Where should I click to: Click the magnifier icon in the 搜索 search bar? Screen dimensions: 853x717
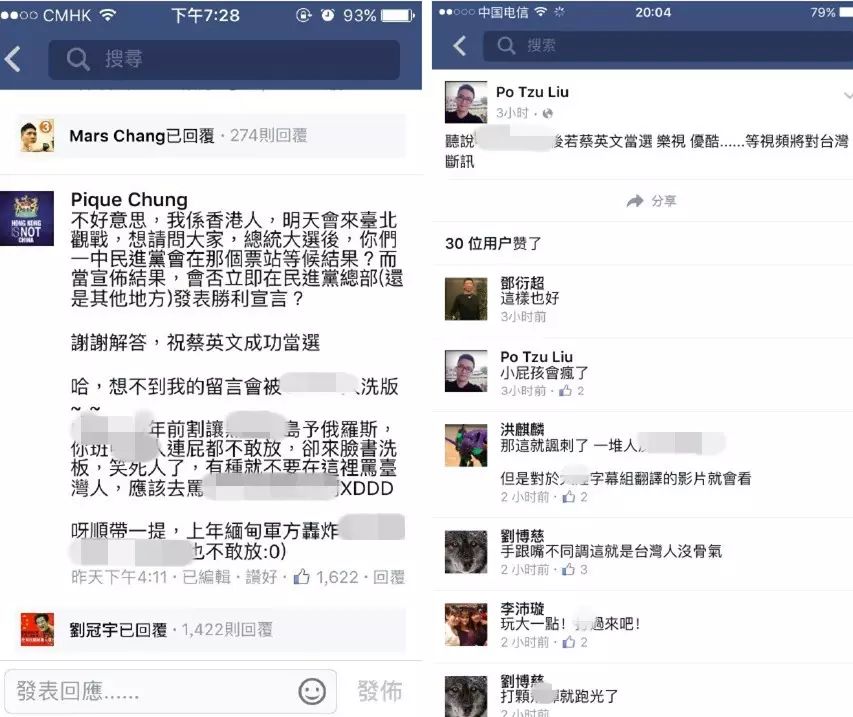[x=506, y=46]
